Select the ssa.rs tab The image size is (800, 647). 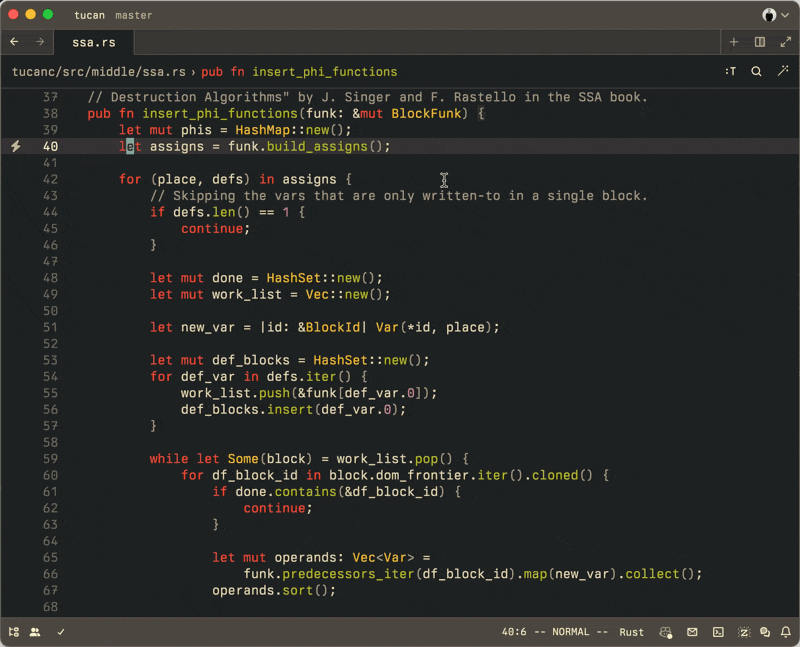click(94, 42)
